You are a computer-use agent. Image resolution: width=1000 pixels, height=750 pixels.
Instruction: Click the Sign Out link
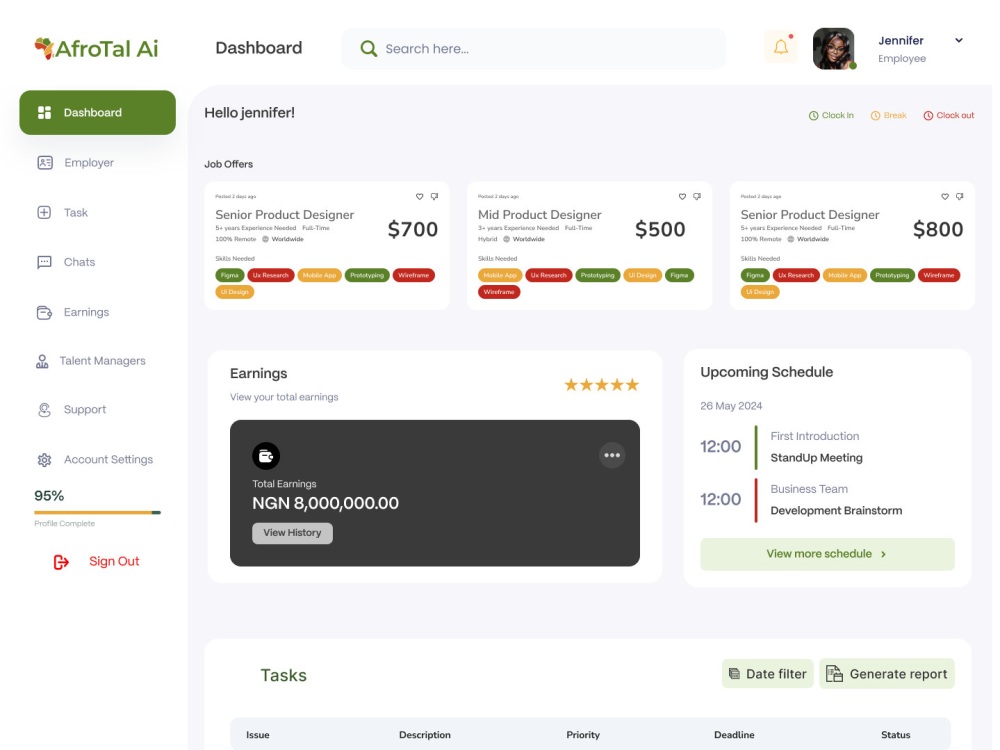[x=114, y=561]
